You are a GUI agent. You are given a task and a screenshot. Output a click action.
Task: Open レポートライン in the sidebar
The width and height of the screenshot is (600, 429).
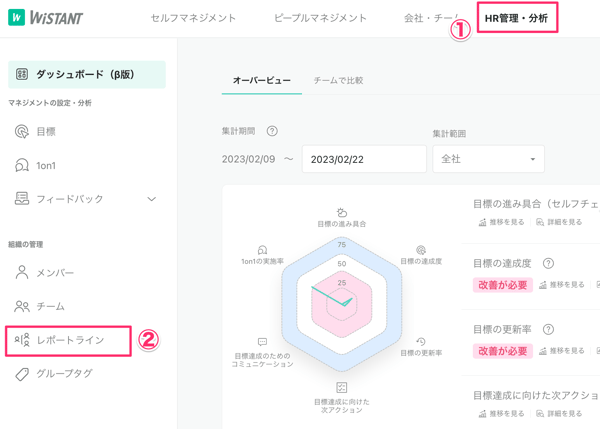click(x=69, y=340)
